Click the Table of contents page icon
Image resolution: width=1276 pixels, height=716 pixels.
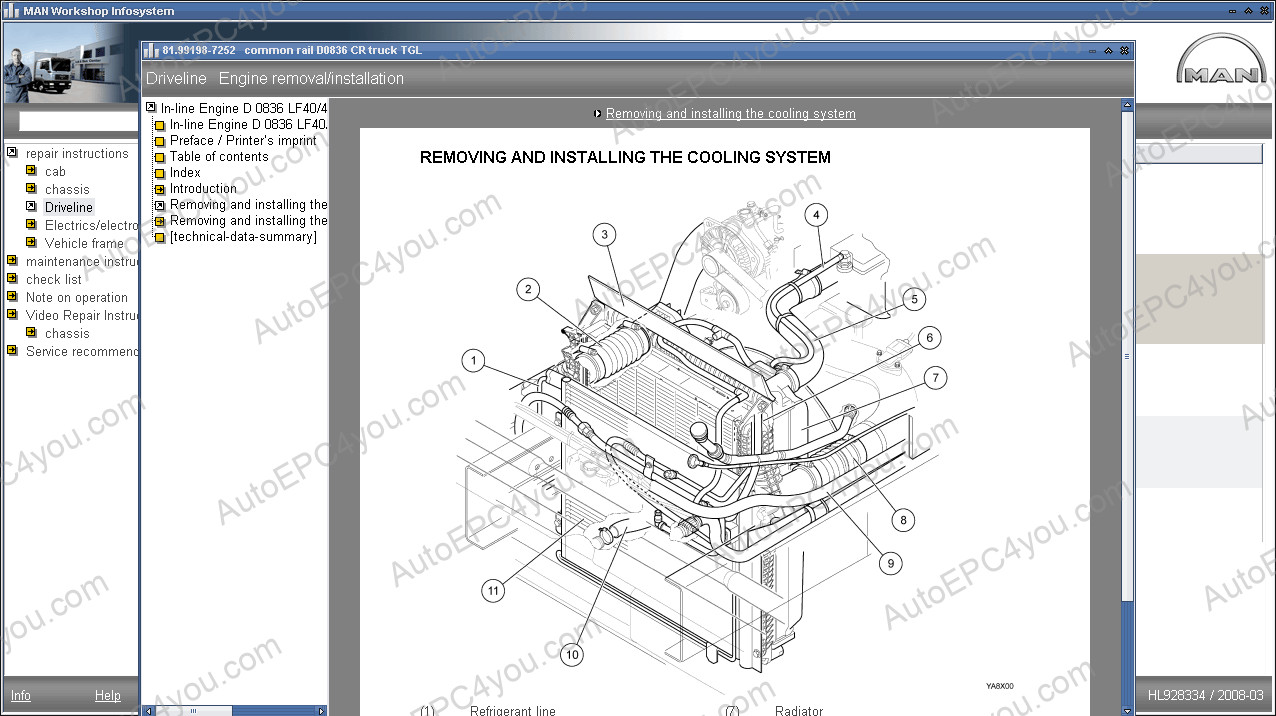point(160,158)
